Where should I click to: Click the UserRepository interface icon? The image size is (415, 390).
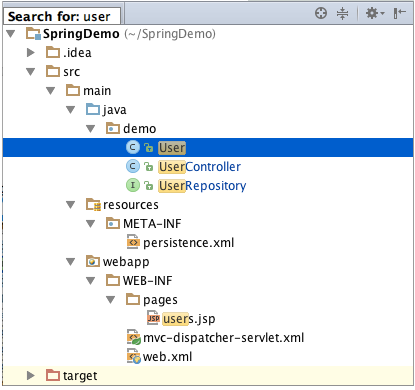(x=133, y=185)
